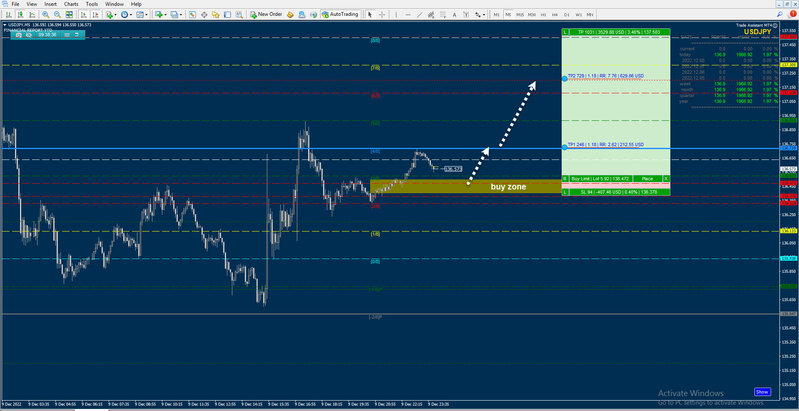Screen dimensions: 799x411
Task: Select the text label tool
Action: (466, 15)
